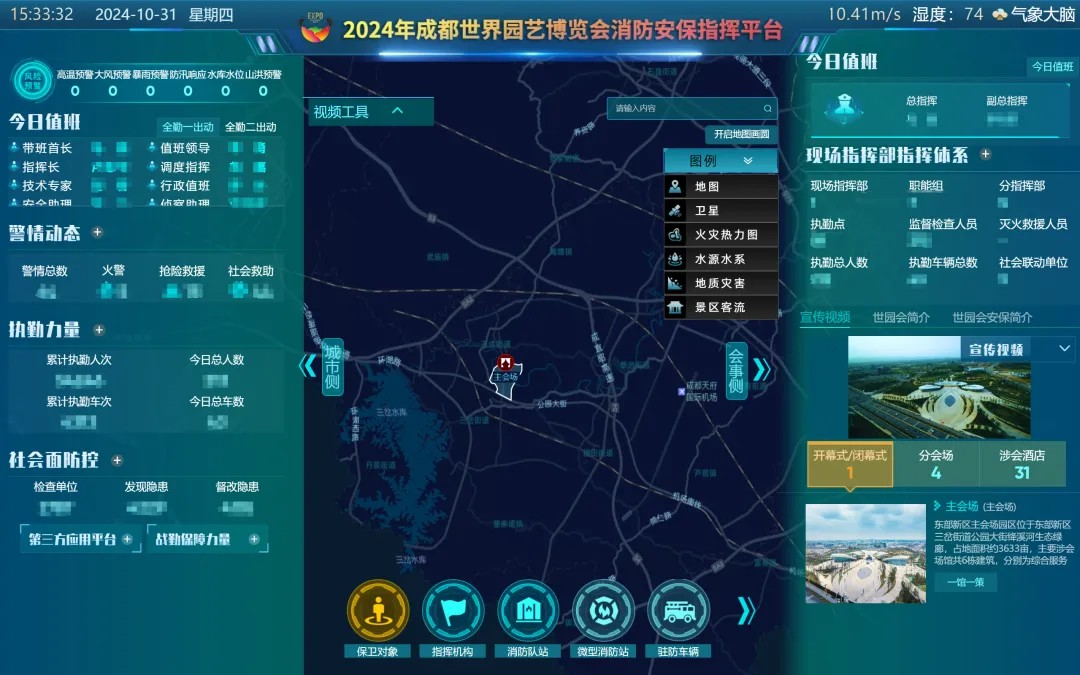Click the search magnifier icon in map search box
This screenshot has width=1080, height=675.
pos(767,108)
